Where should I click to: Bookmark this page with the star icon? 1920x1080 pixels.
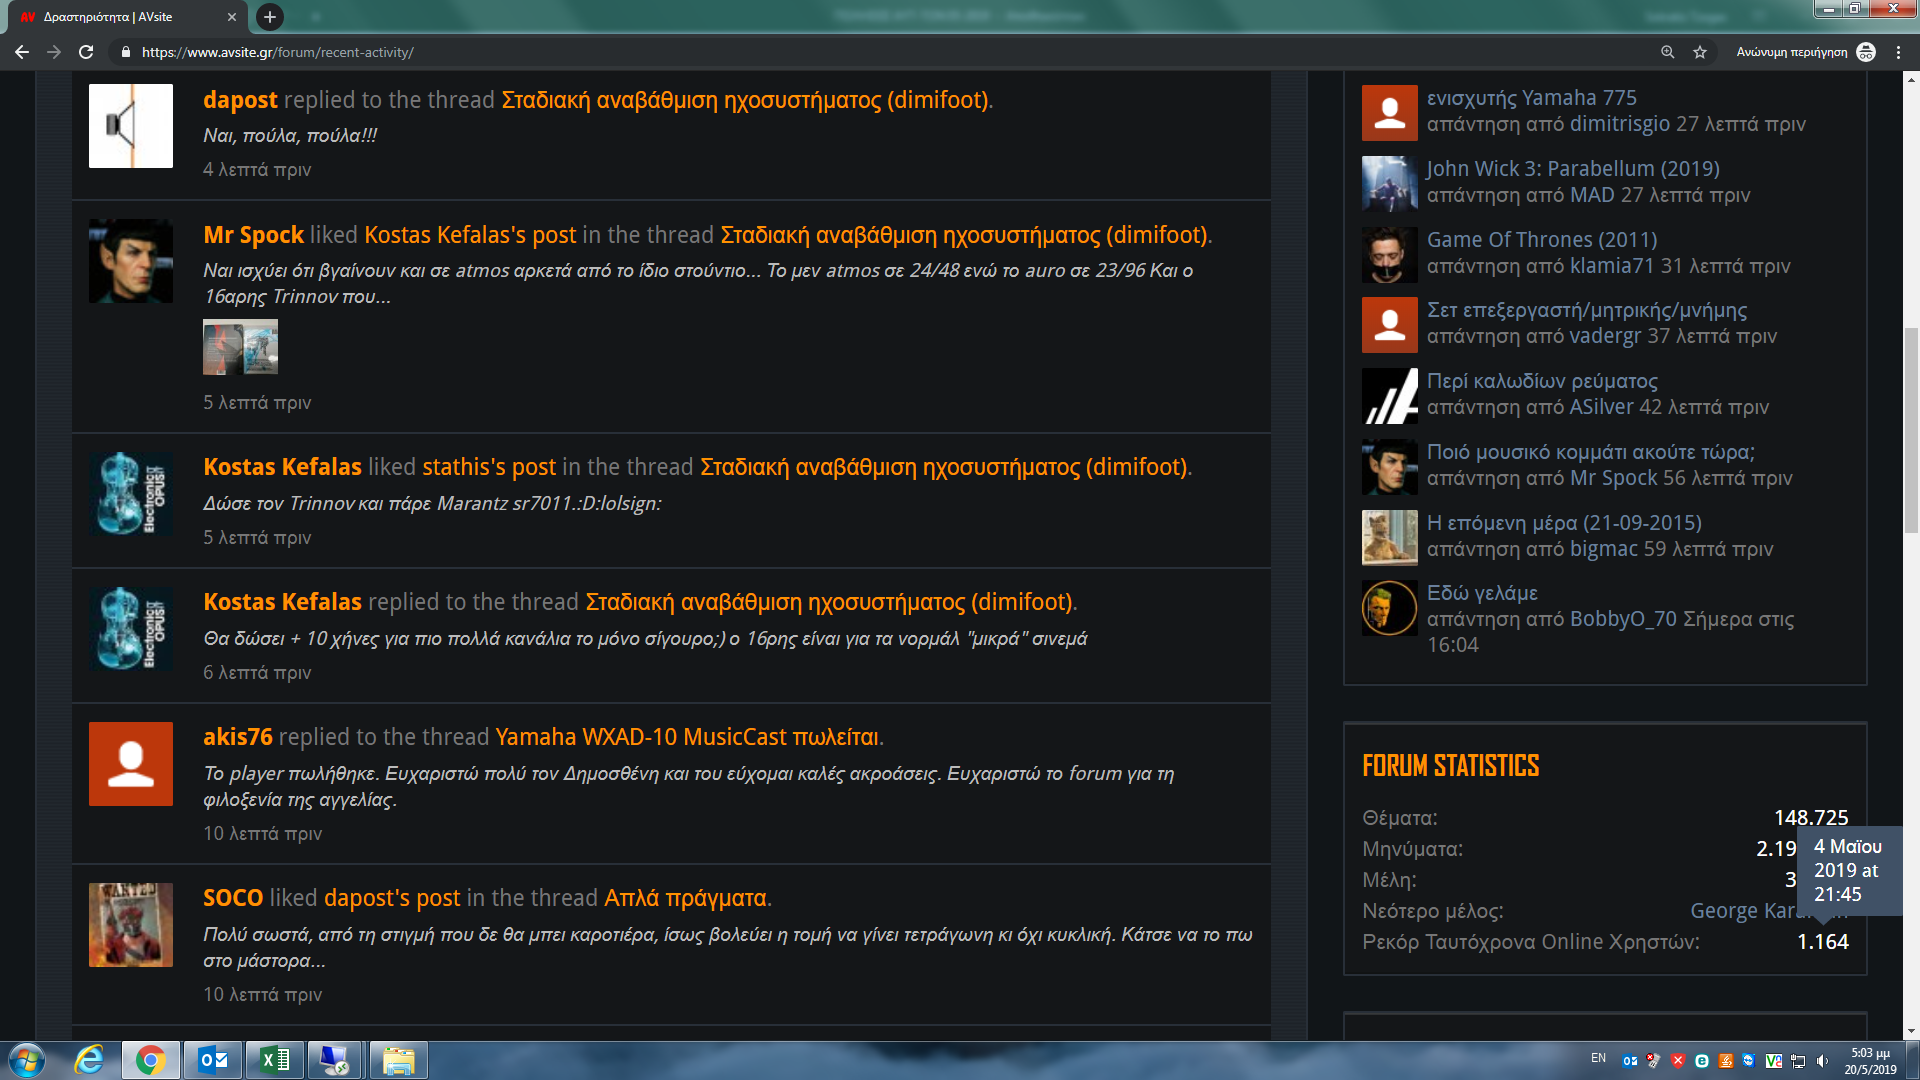[1700, 52]
